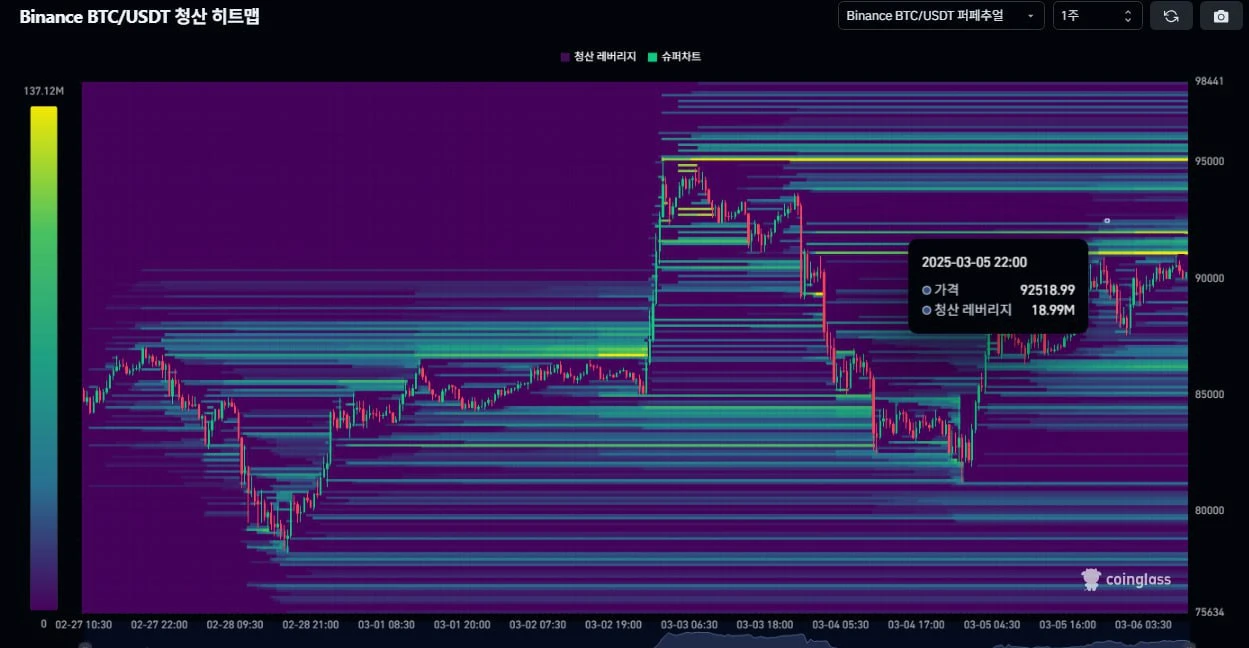Click the 03-01 08:30 time label
Screen dimensions: 1249x648
pyautogui.click(x=387, y=624)
